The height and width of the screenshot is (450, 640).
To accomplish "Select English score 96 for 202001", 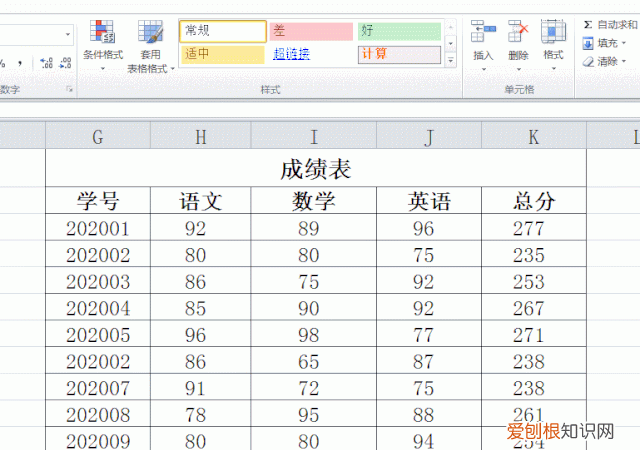I will [x=429, y=227].
